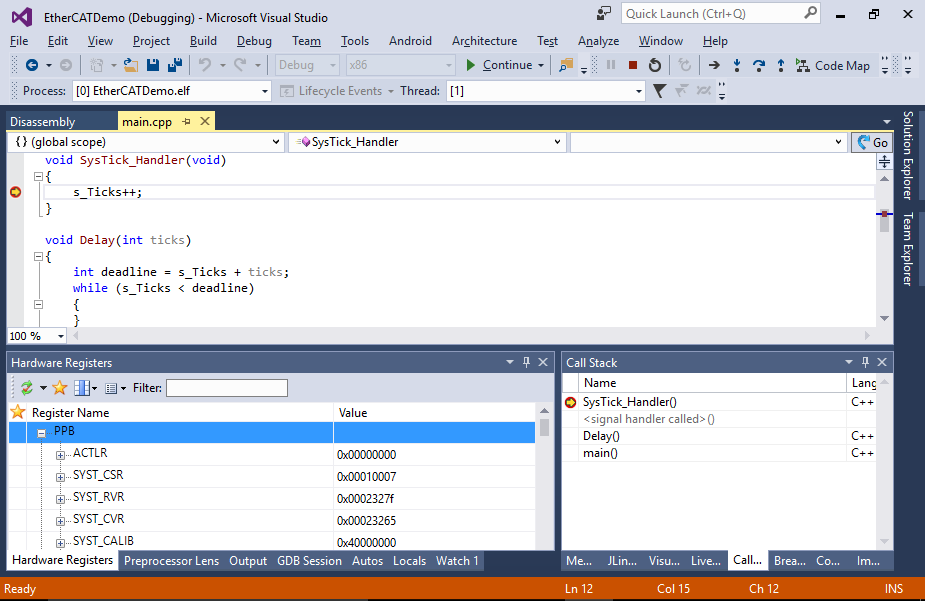925x601 pixels.
Task: Navigate backward with the back arrow
Action: tap(32, 65)
